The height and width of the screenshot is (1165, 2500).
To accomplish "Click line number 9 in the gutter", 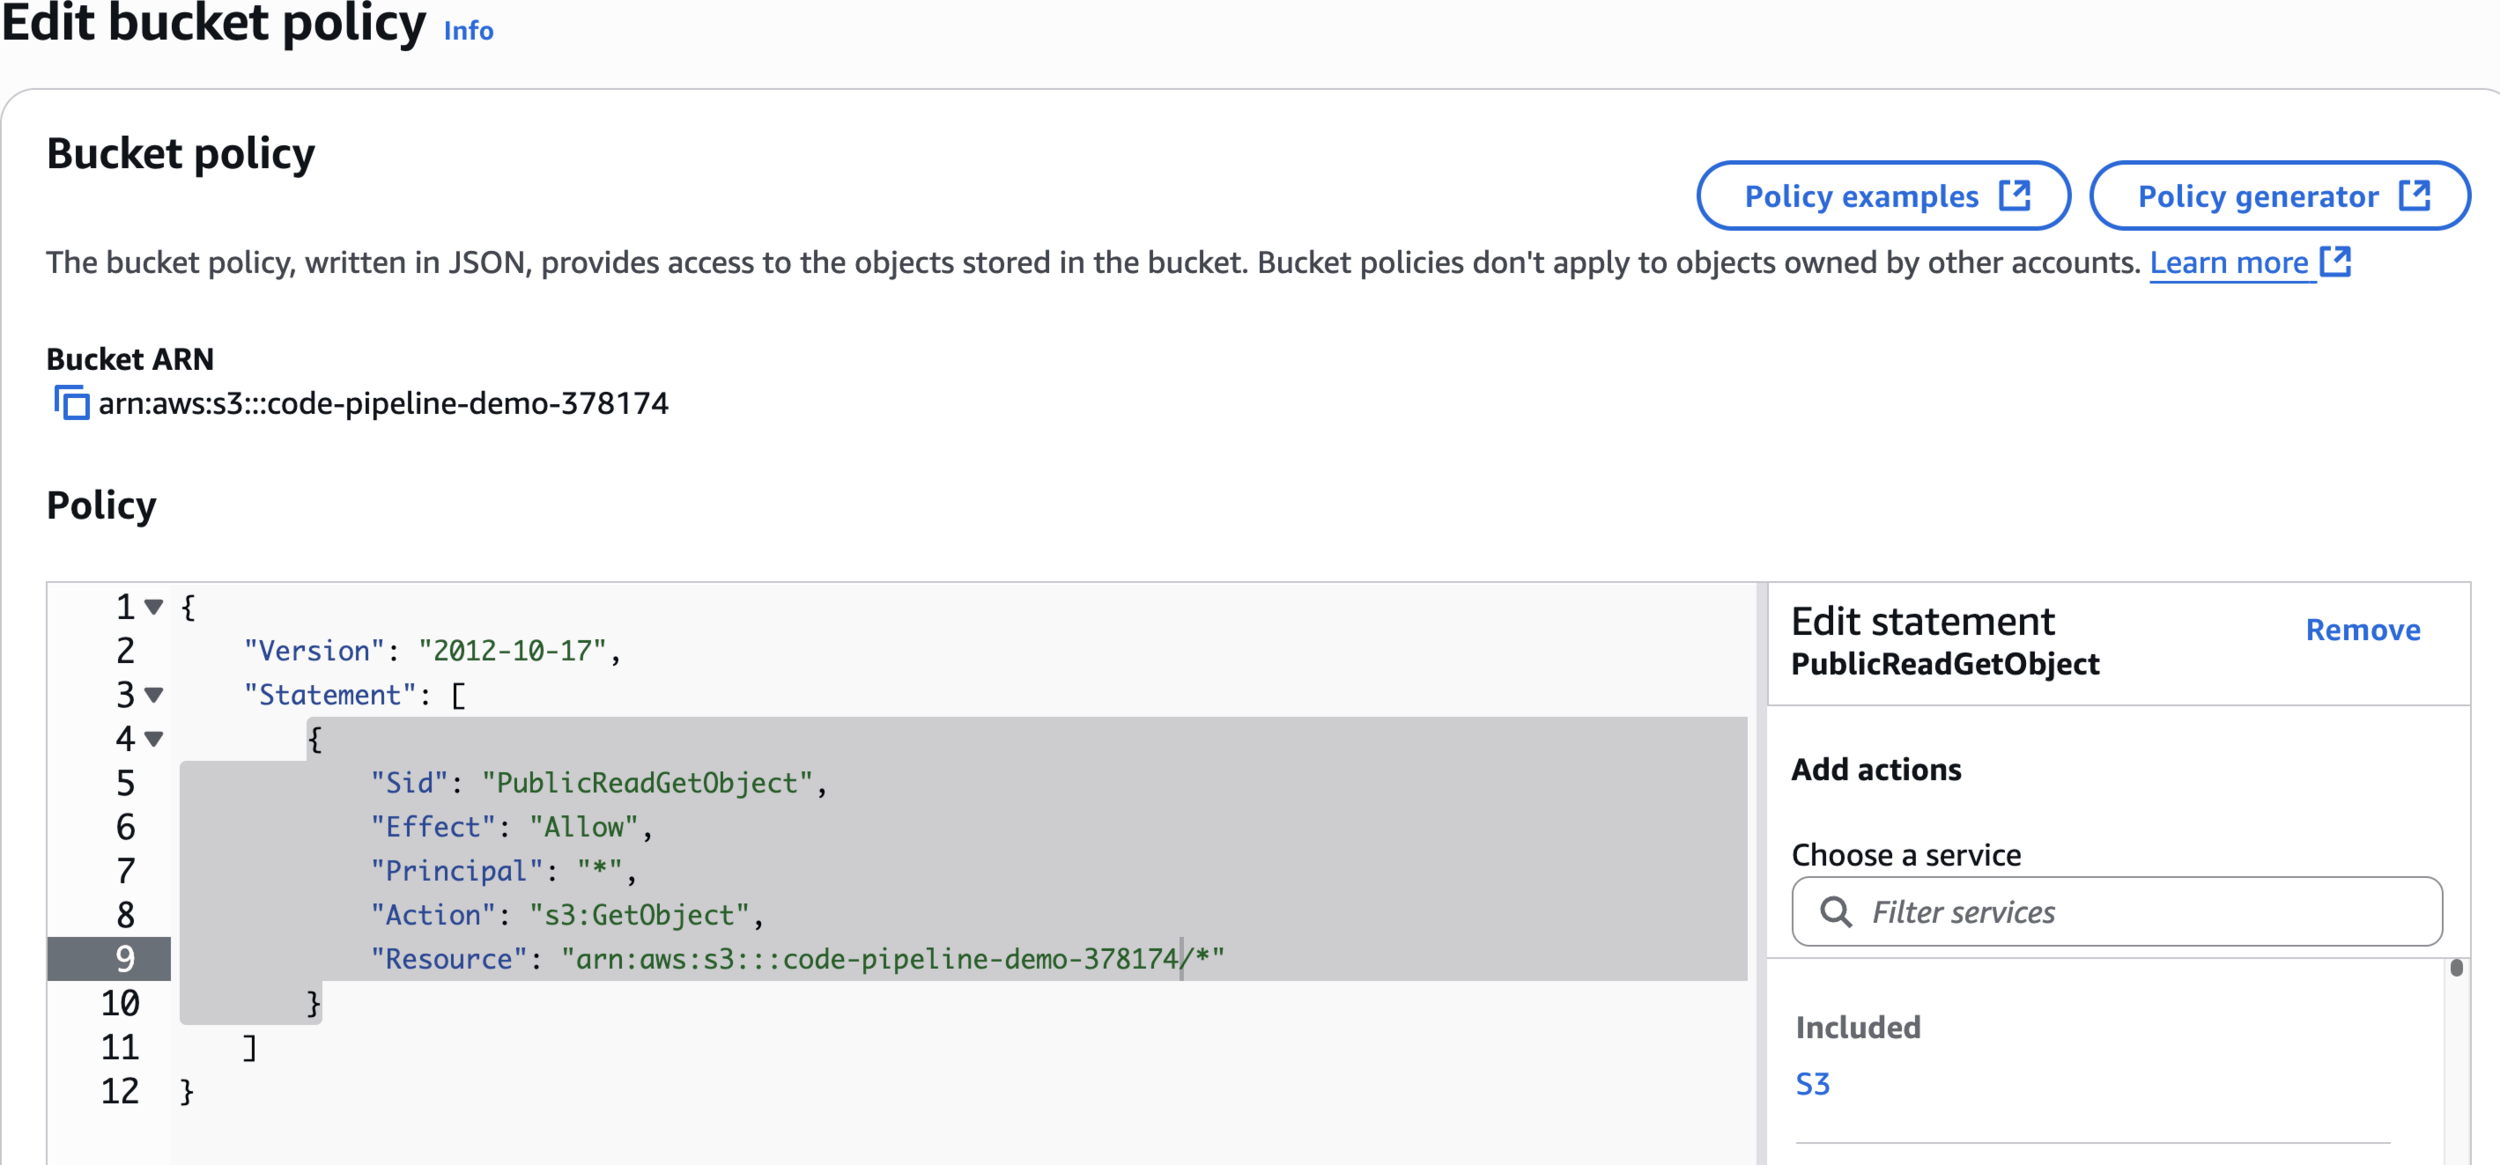I will point(125,958).
